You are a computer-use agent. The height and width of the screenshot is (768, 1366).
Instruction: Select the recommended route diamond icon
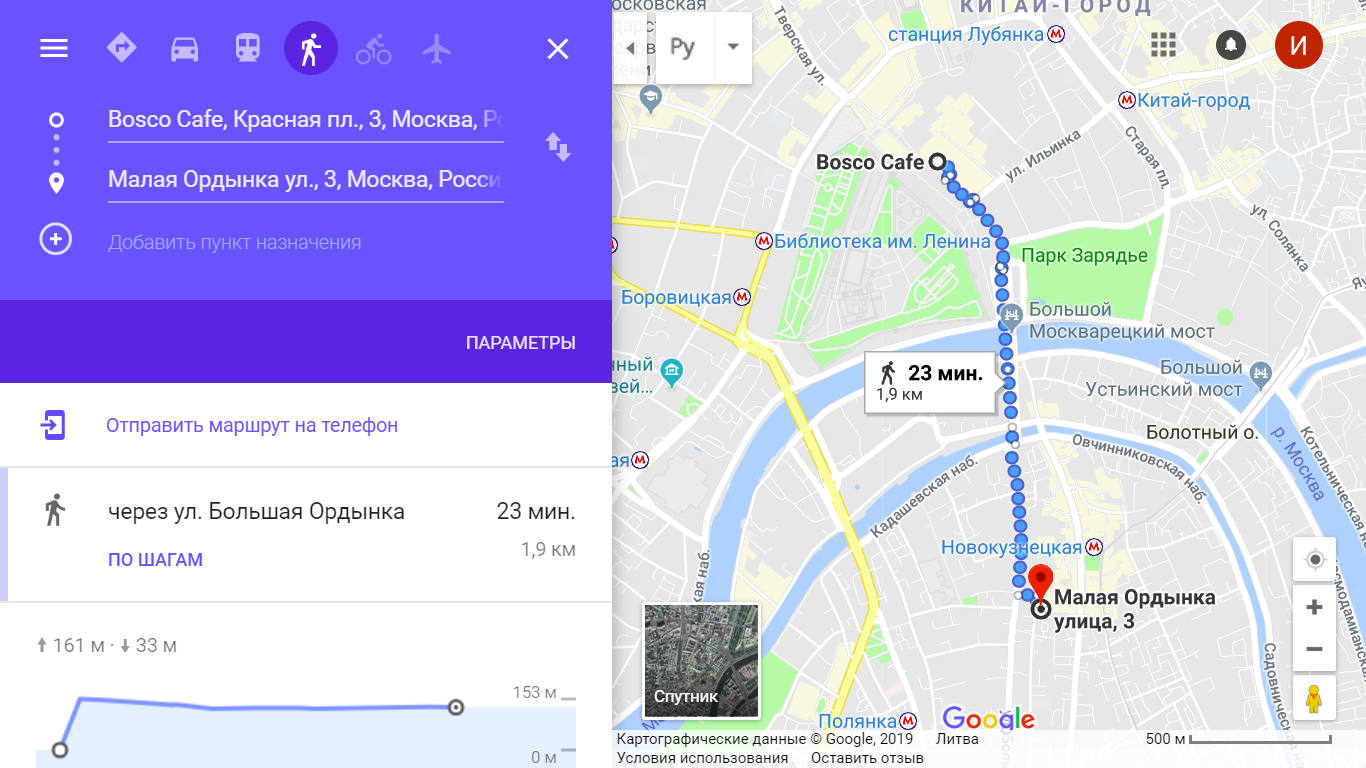[121, 48]
